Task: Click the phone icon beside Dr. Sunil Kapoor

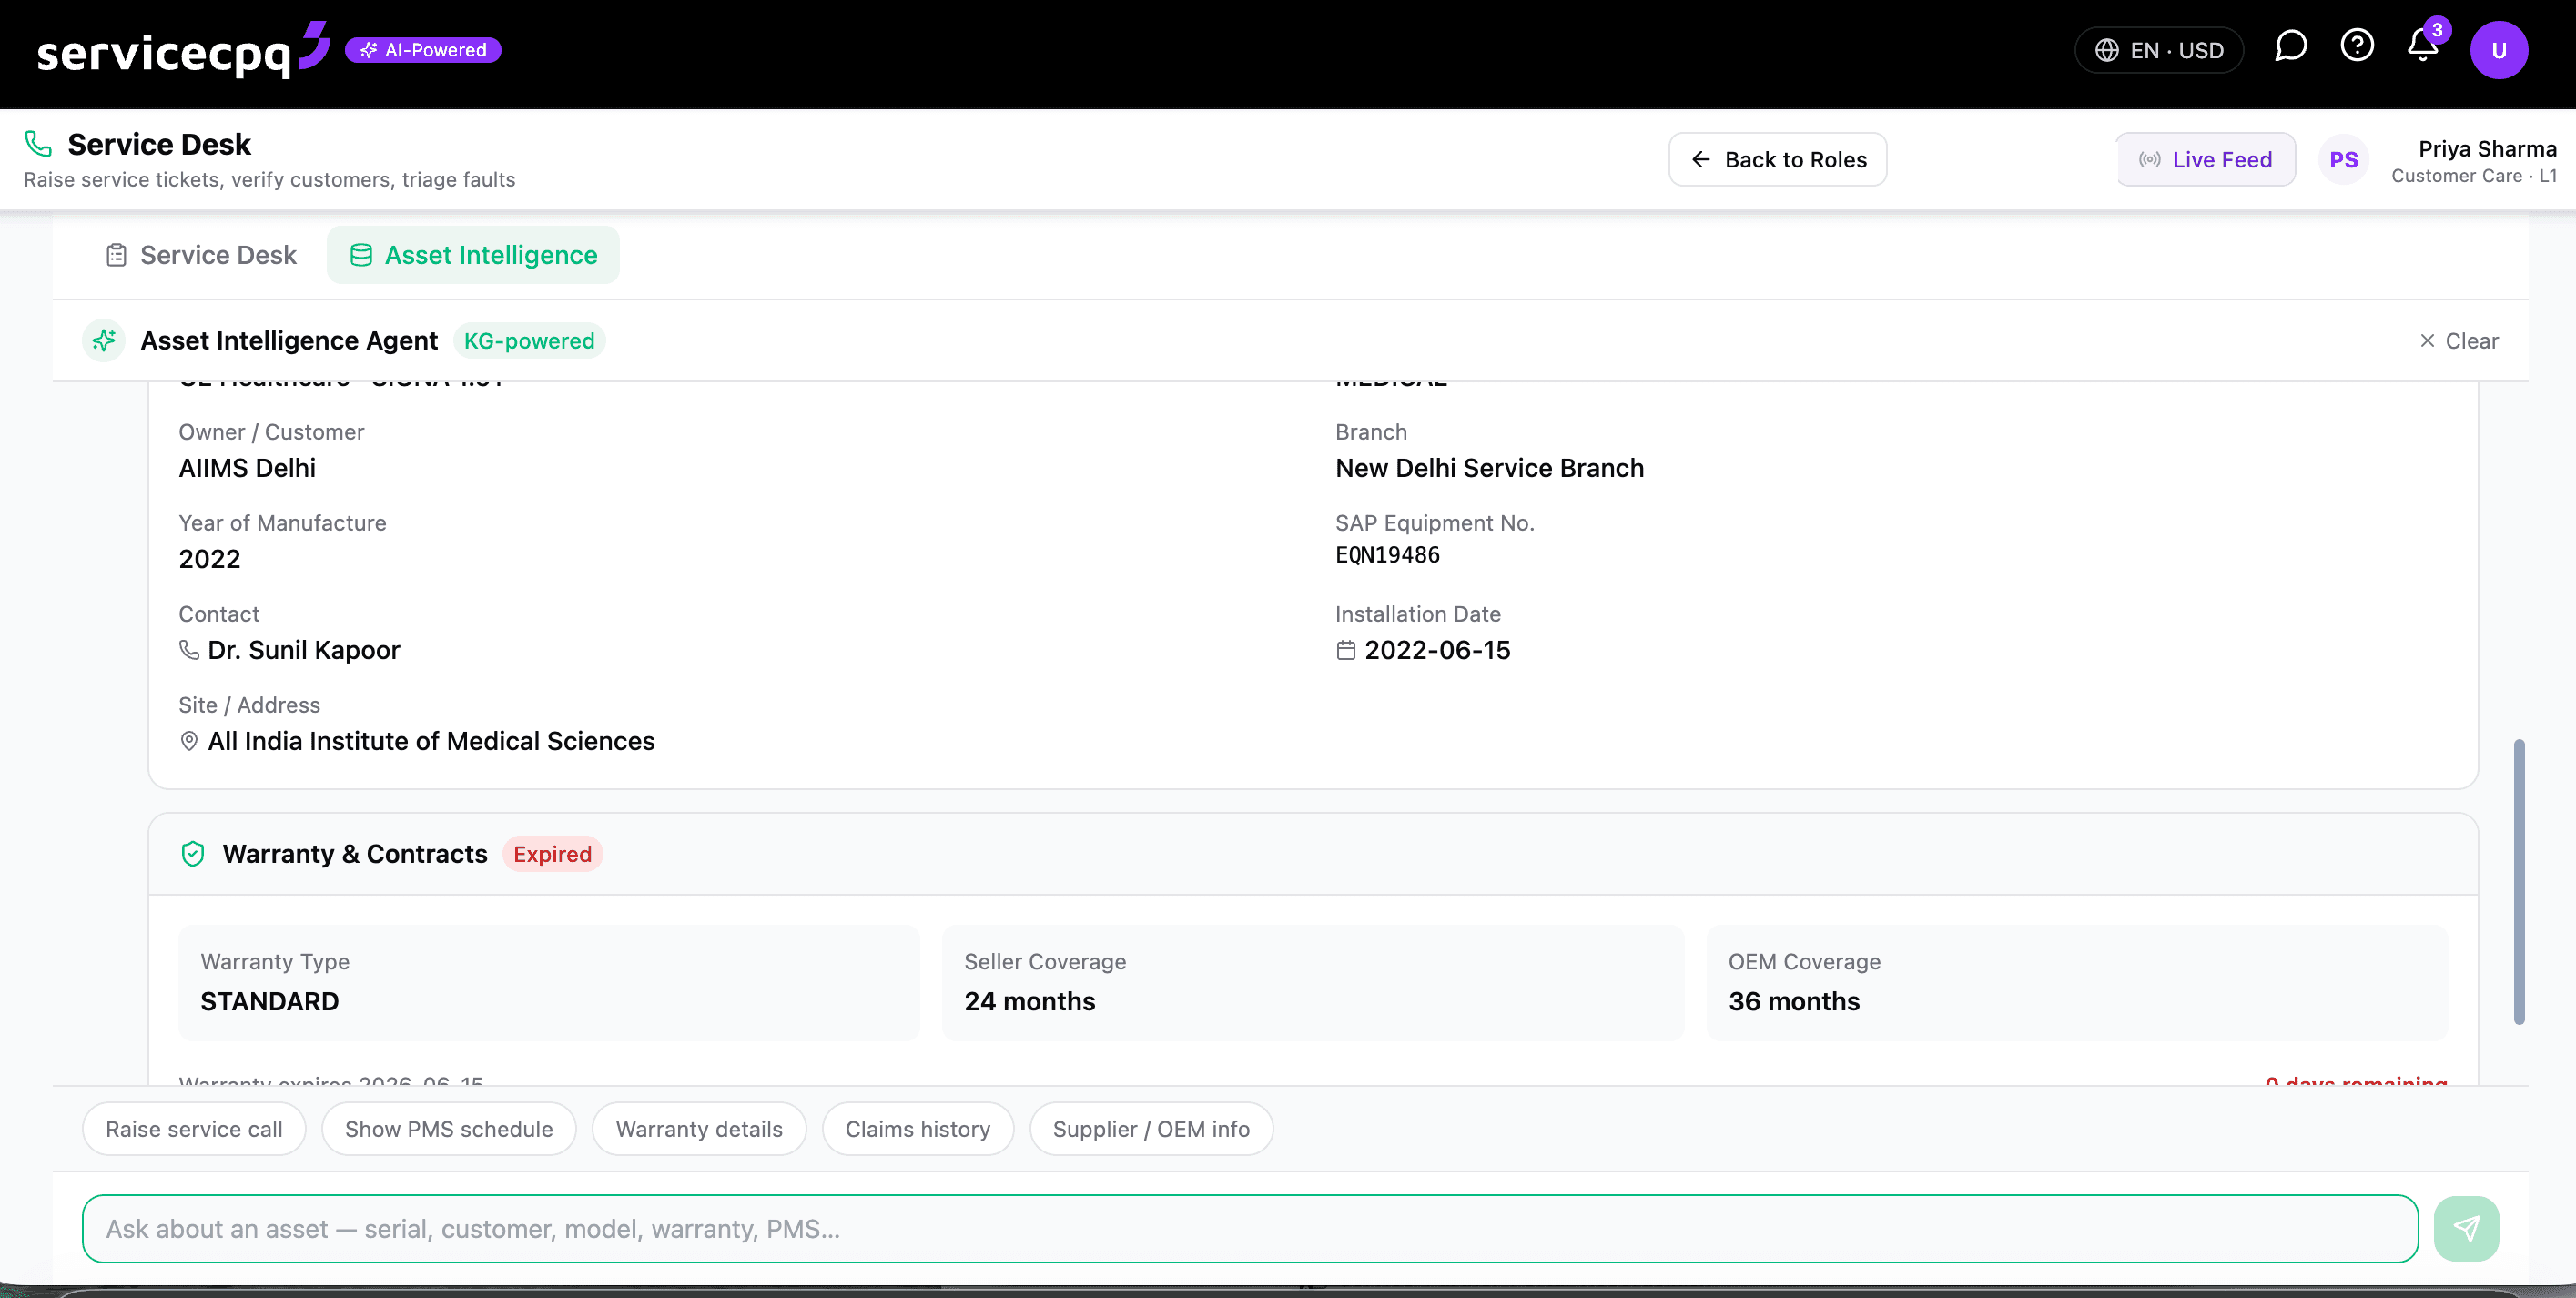Action: (x=189, y=650)
